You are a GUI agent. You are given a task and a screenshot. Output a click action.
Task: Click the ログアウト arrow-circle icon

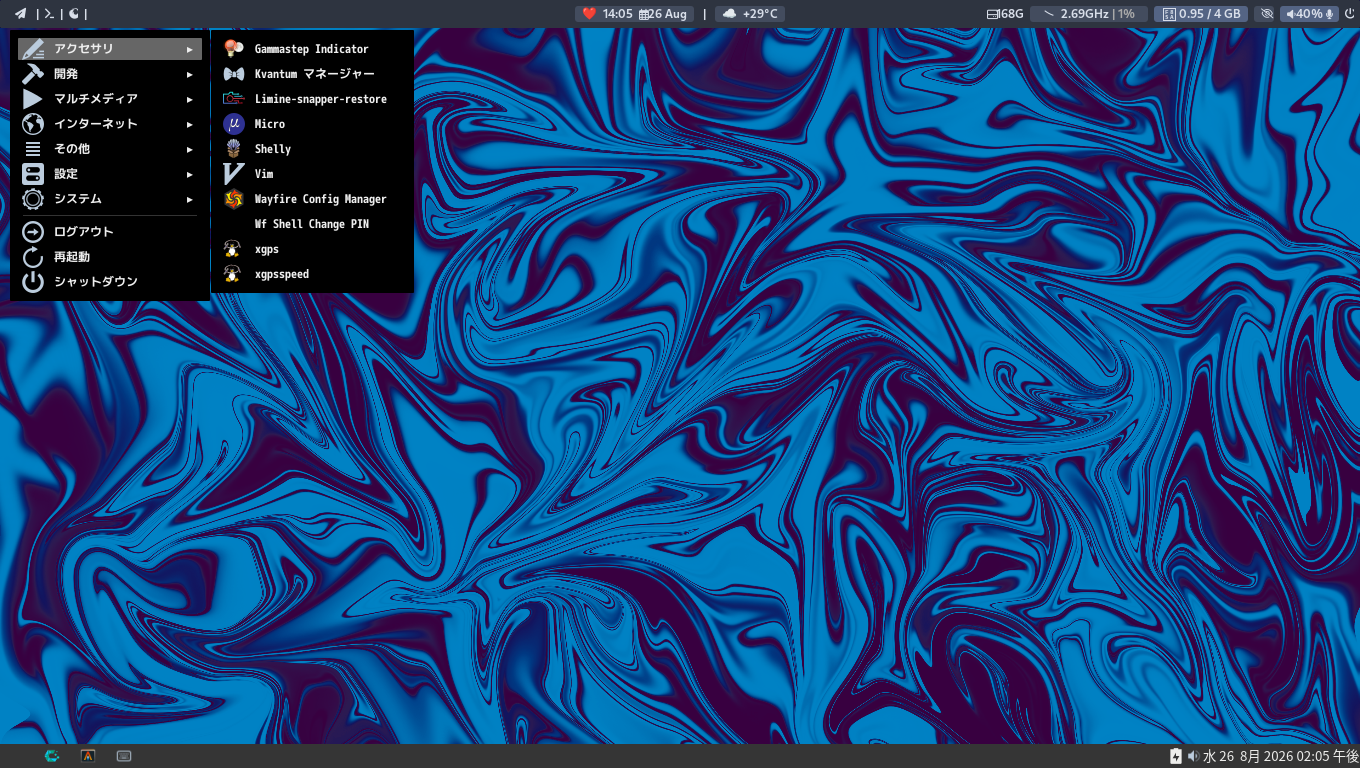pyautogui.click(x=33, y=232)
